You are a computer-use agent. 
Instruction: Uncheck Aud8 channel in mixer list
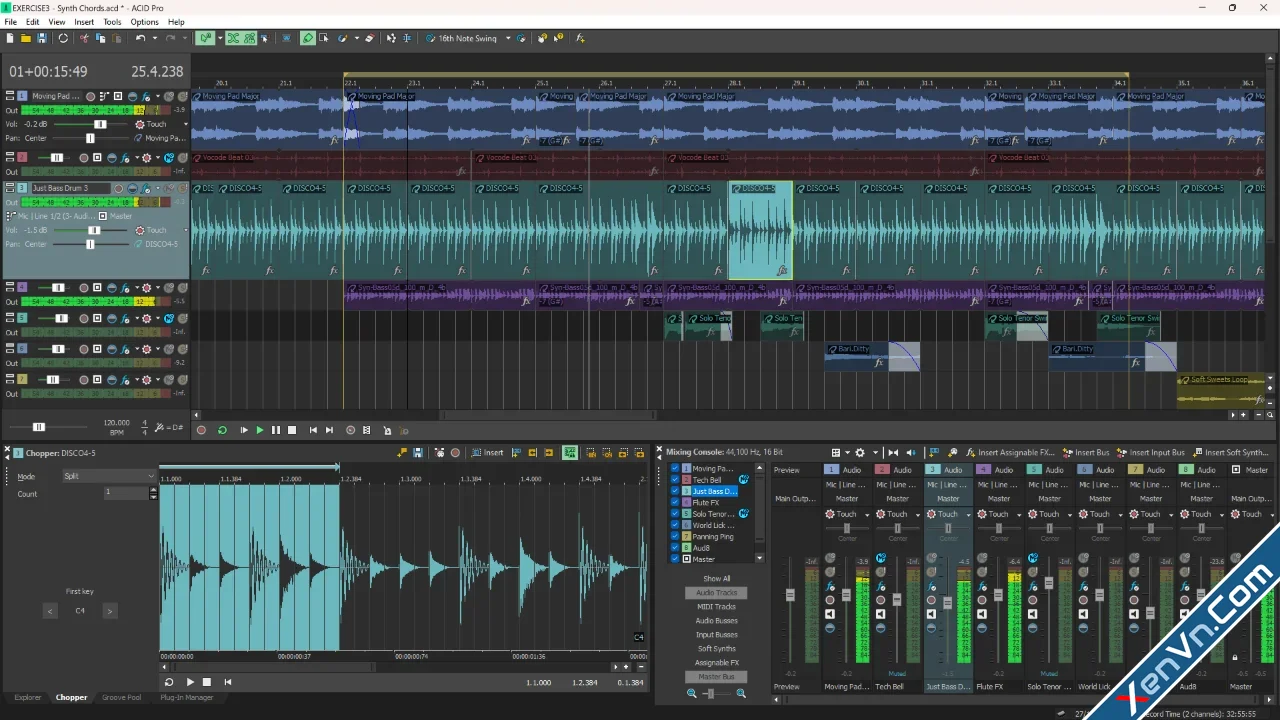pyautogui.click(x=675, y=548)
